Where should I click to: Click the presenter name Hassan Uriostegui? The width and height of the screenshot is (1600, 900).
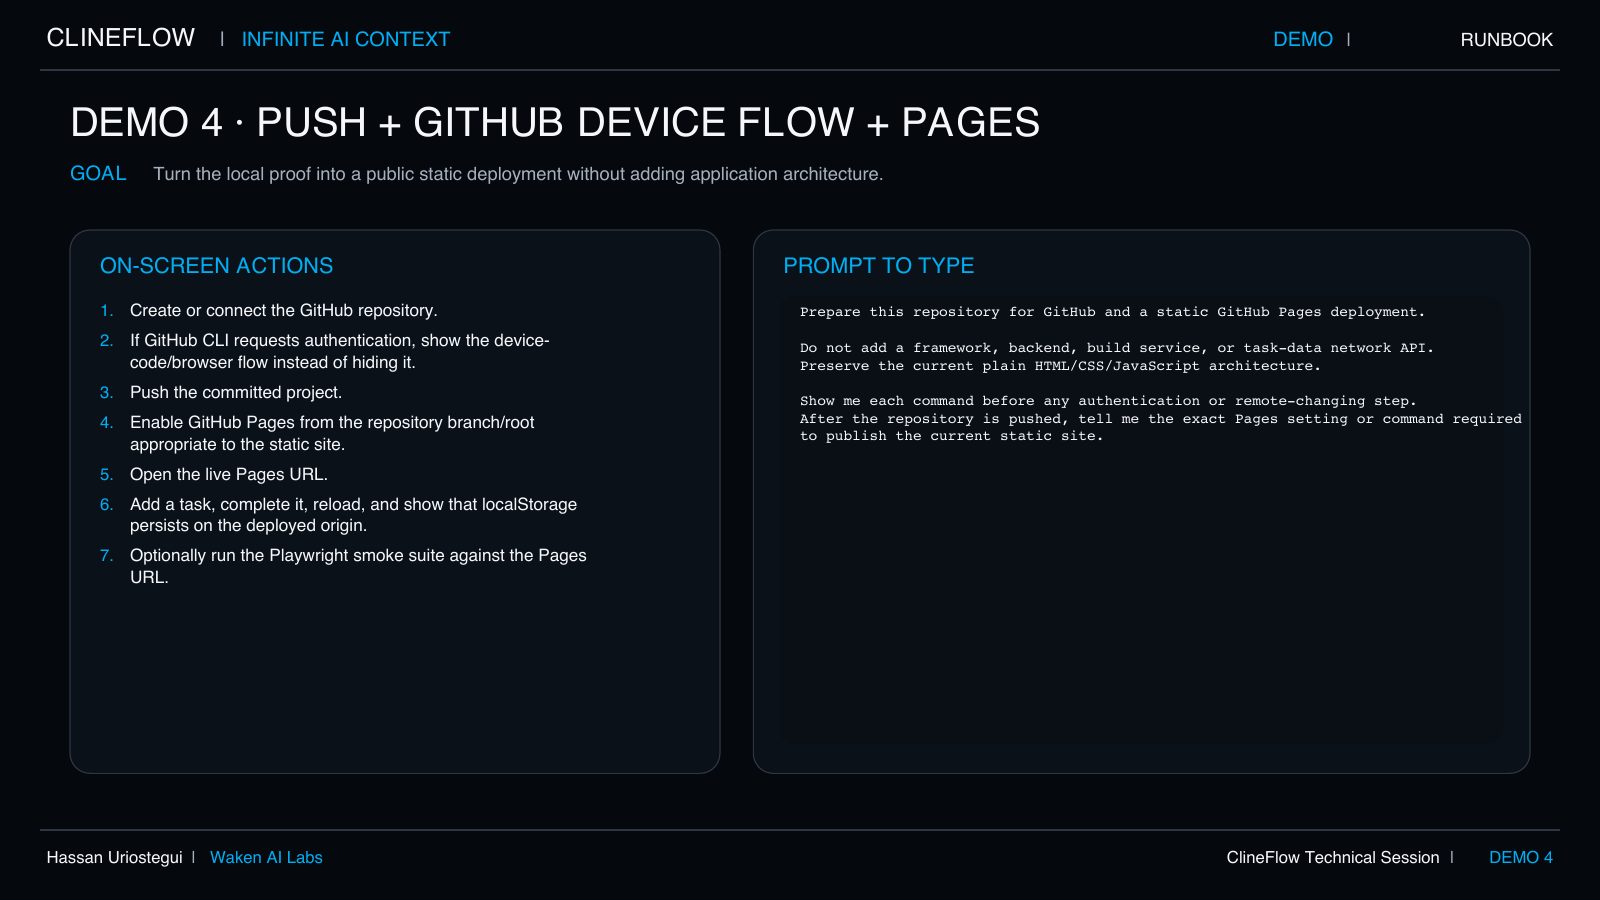coord(115,858)
